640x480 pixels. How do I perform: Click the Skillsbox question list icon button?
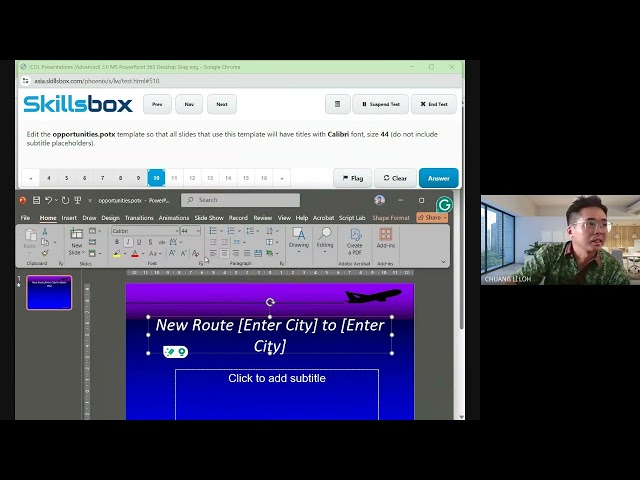pos(338,104)
